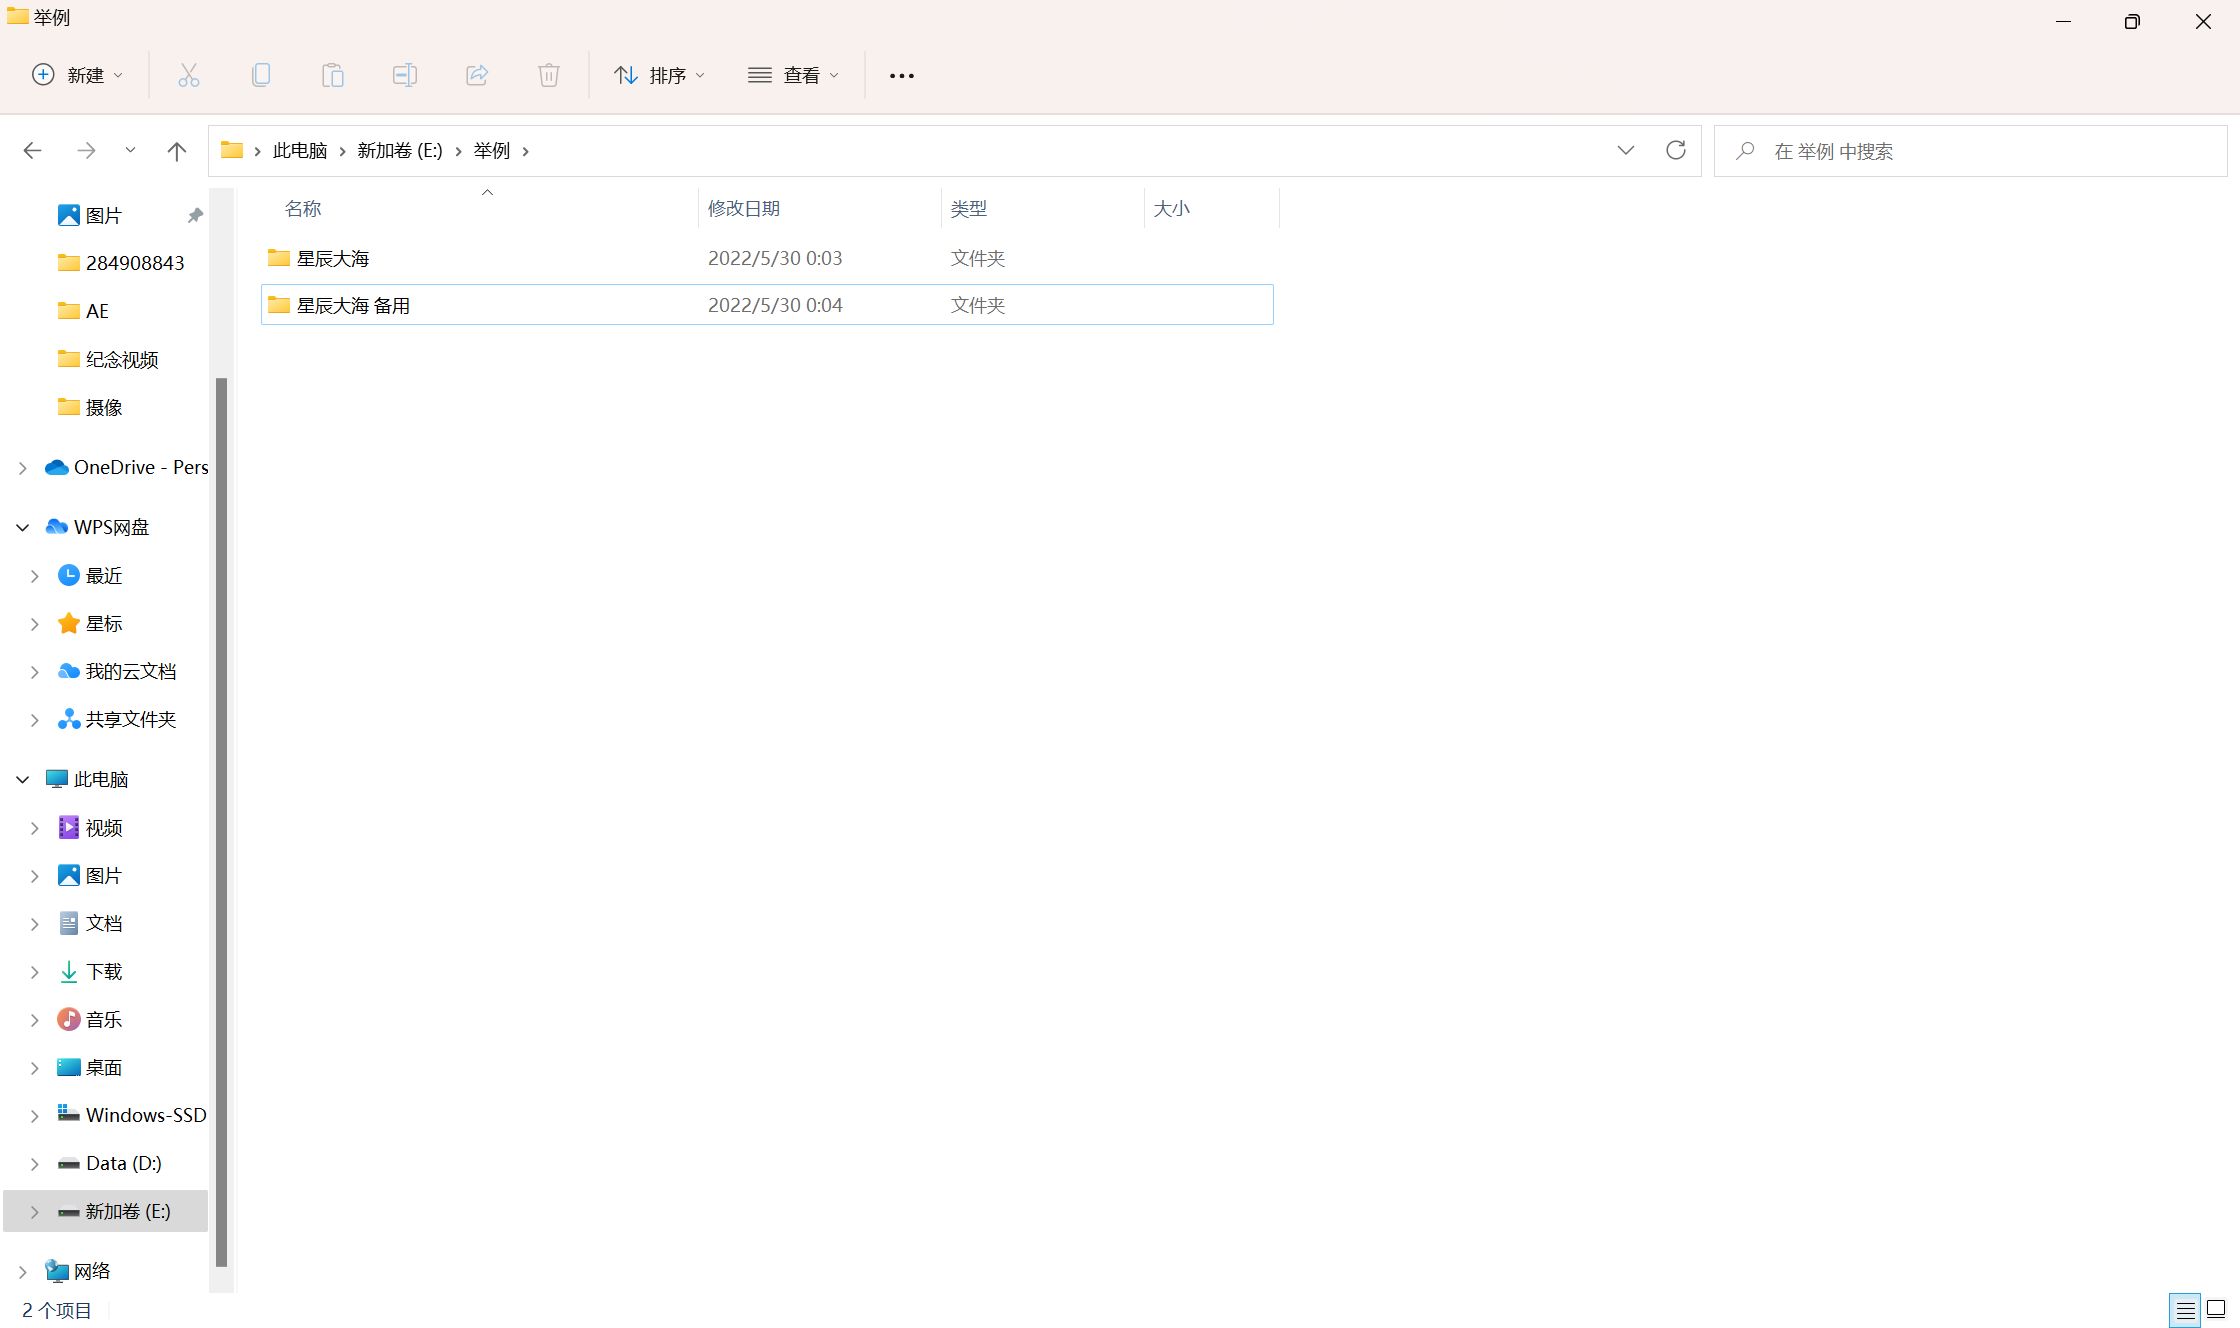Open the 排序 sort dropdown
The image size is (2240, 1328).
click(659, 75)
